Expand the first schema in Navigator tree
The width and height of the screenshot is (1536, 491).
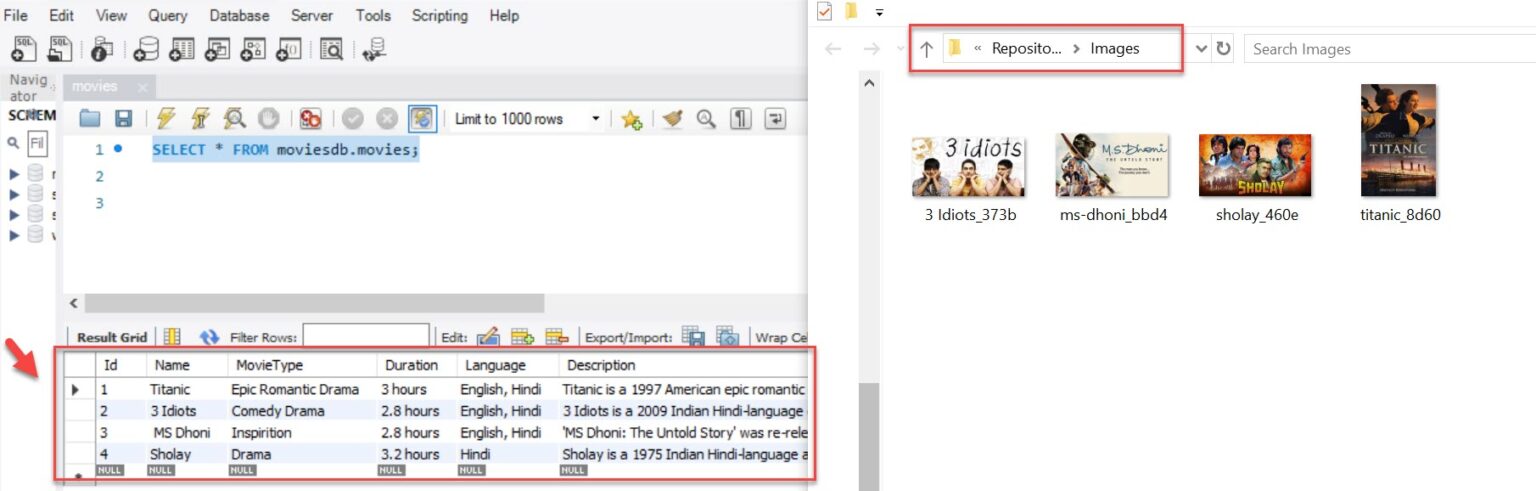coord(14,174)
